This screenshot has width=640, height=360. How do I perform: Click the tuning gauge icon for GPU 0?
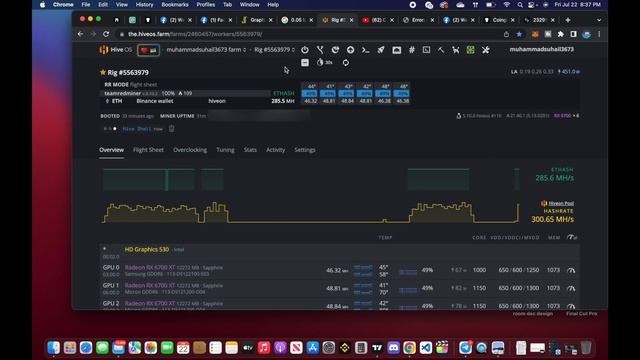point(571,270)
